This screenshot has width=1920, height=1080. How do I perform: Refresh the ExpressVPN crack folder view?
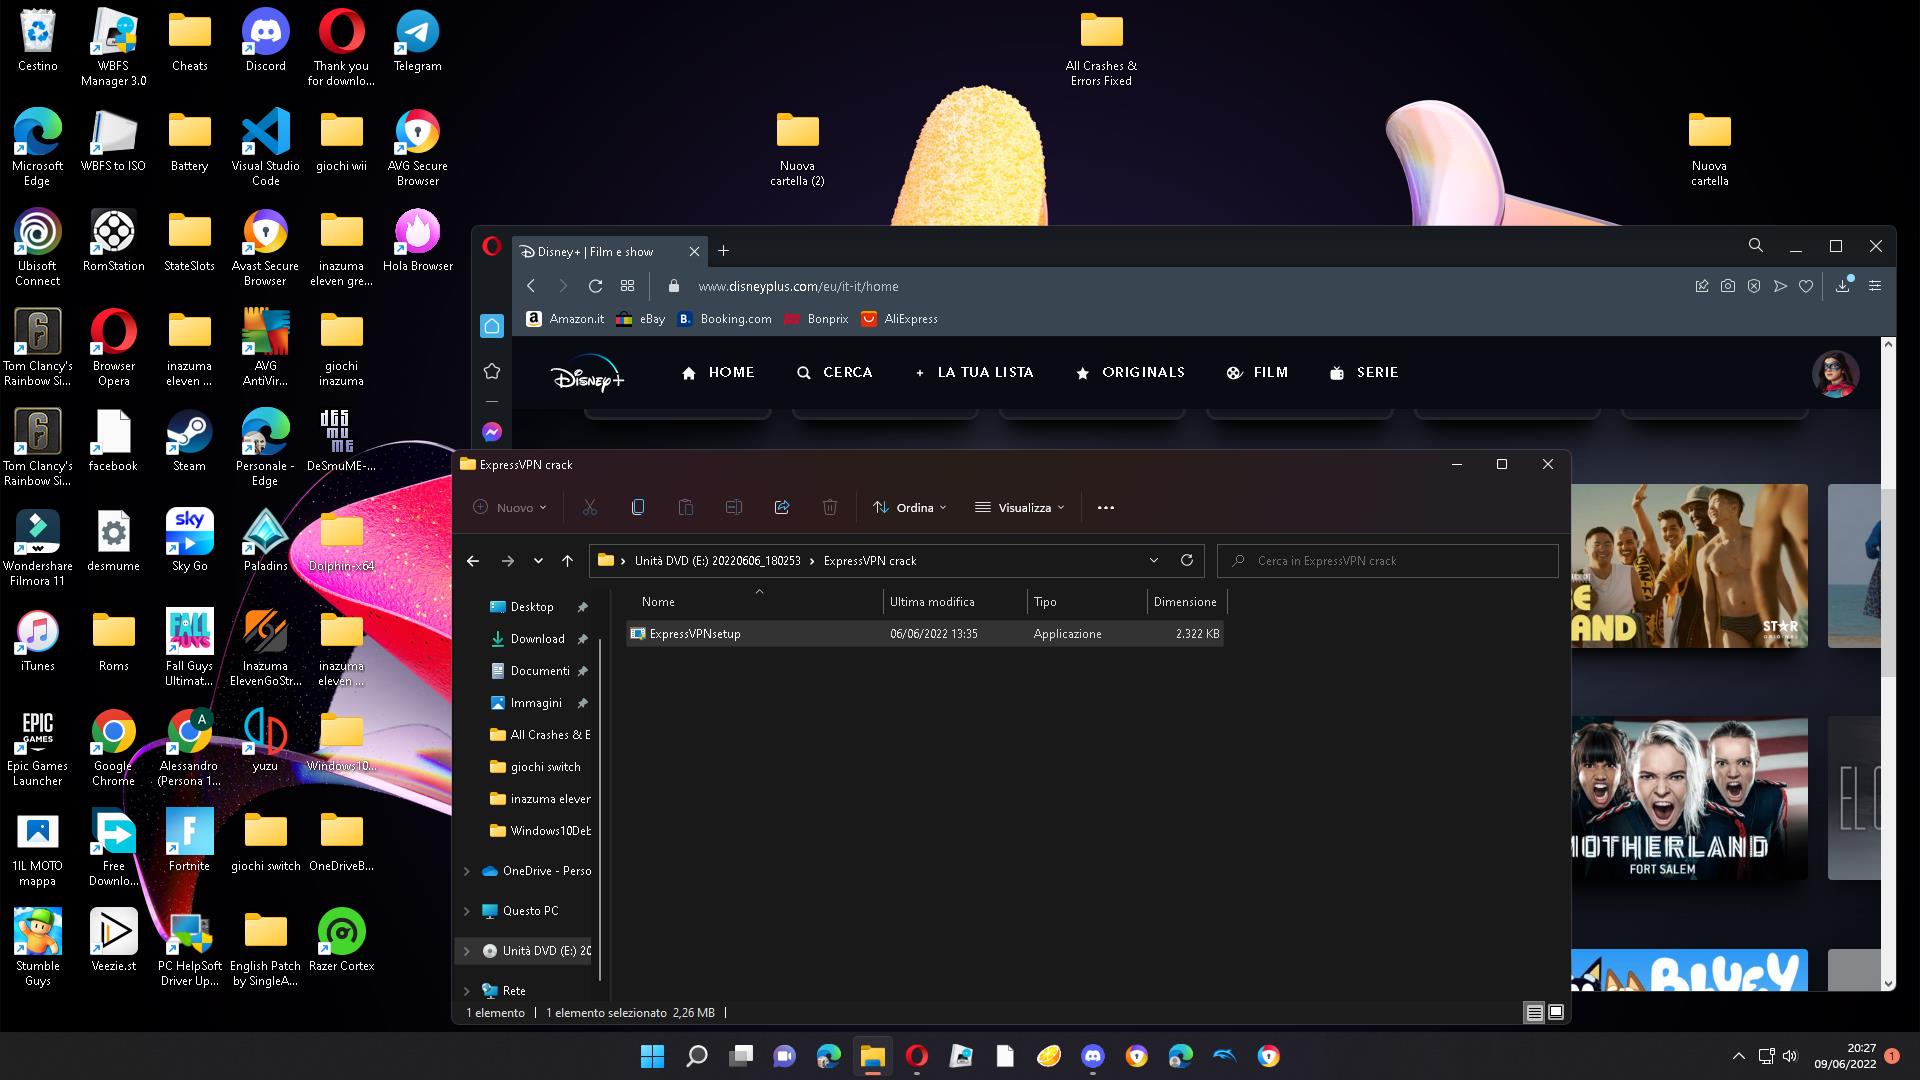pos(1187,561)
